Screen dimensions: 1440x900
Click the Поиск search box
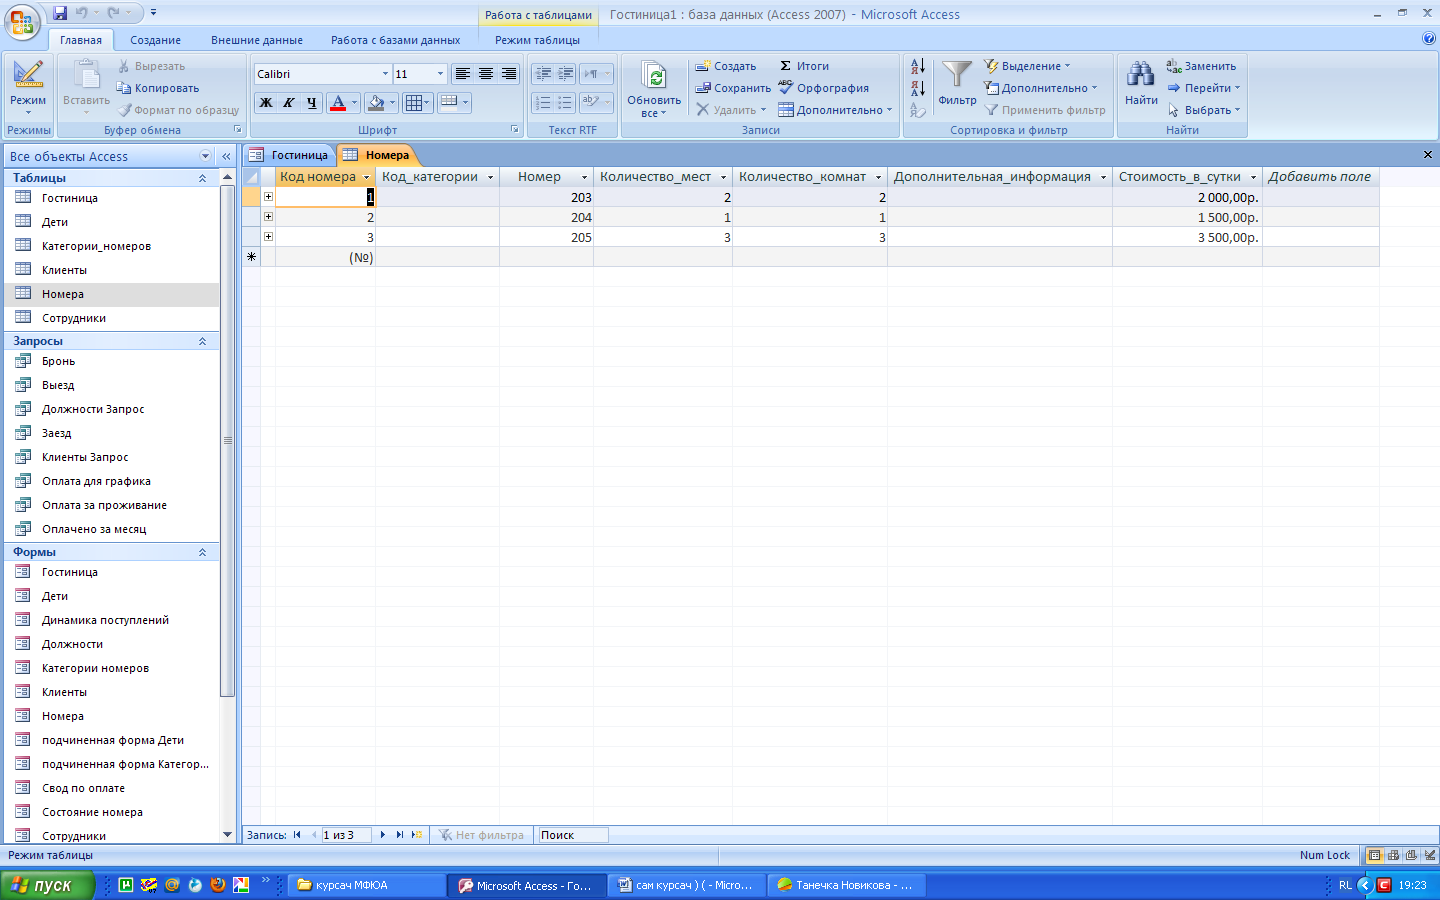[573, 835]
